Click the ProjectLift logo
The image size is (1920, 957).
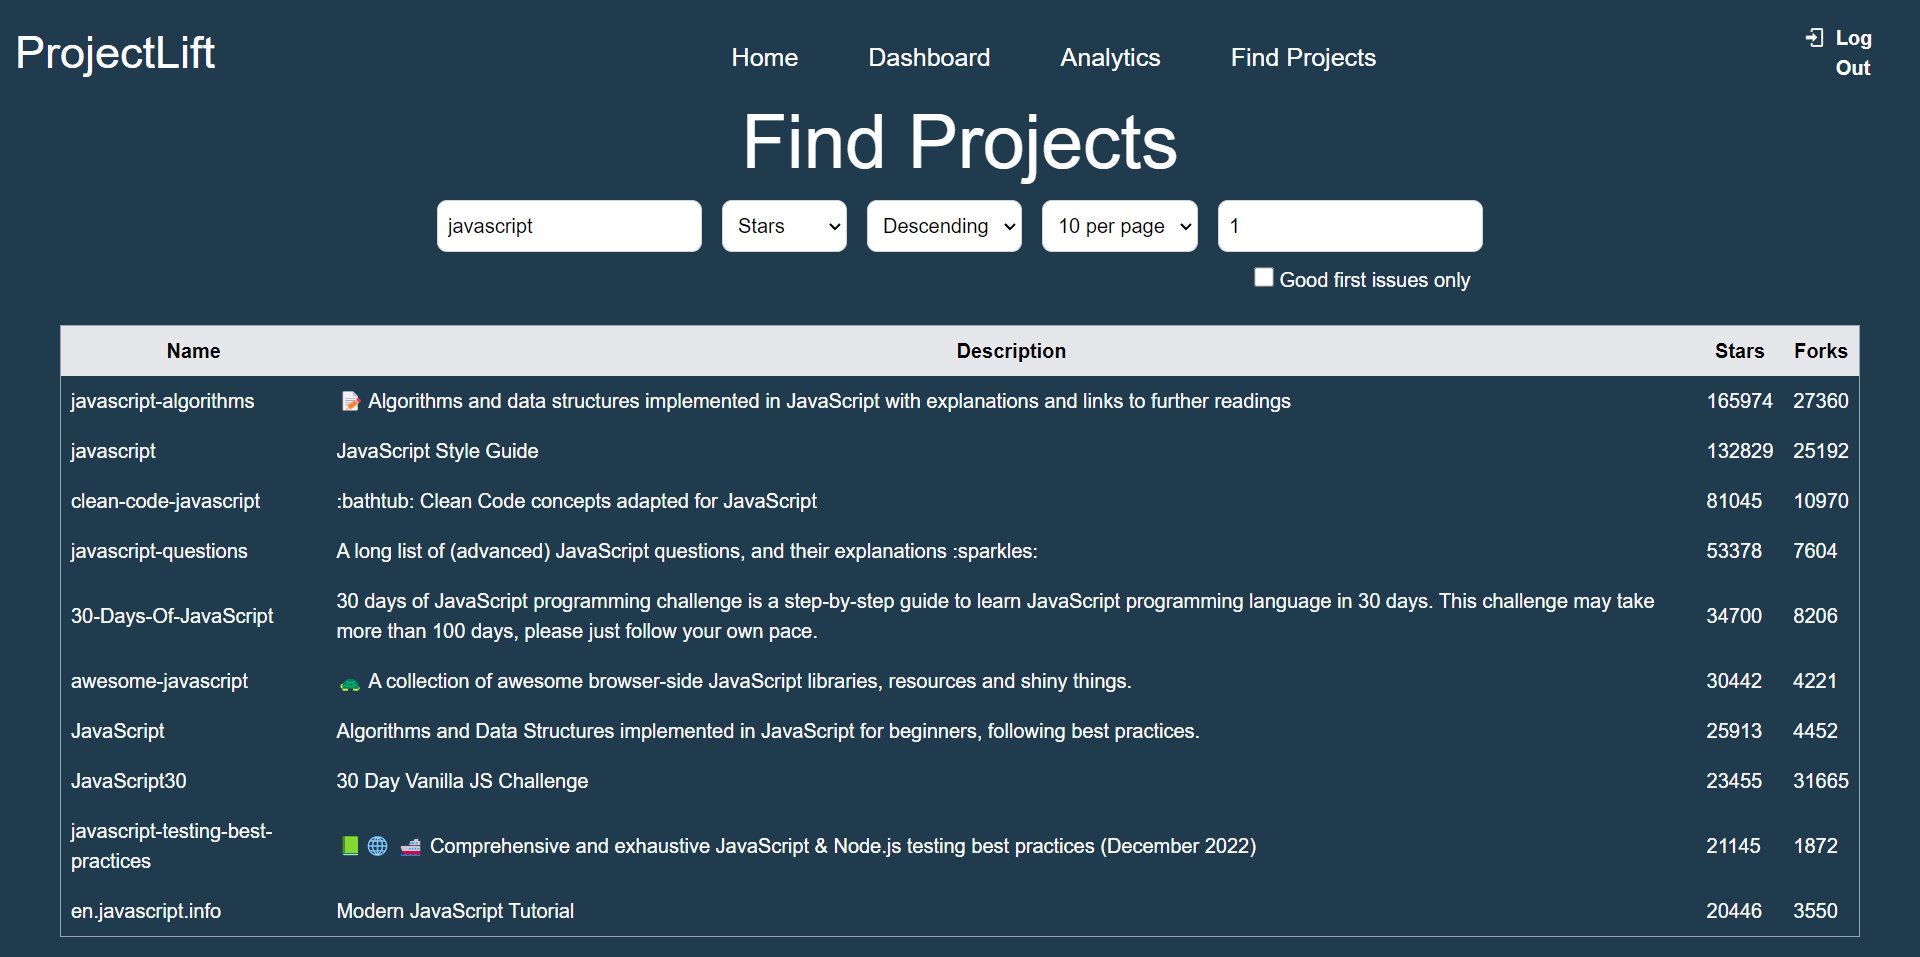[x=115, y=53]
